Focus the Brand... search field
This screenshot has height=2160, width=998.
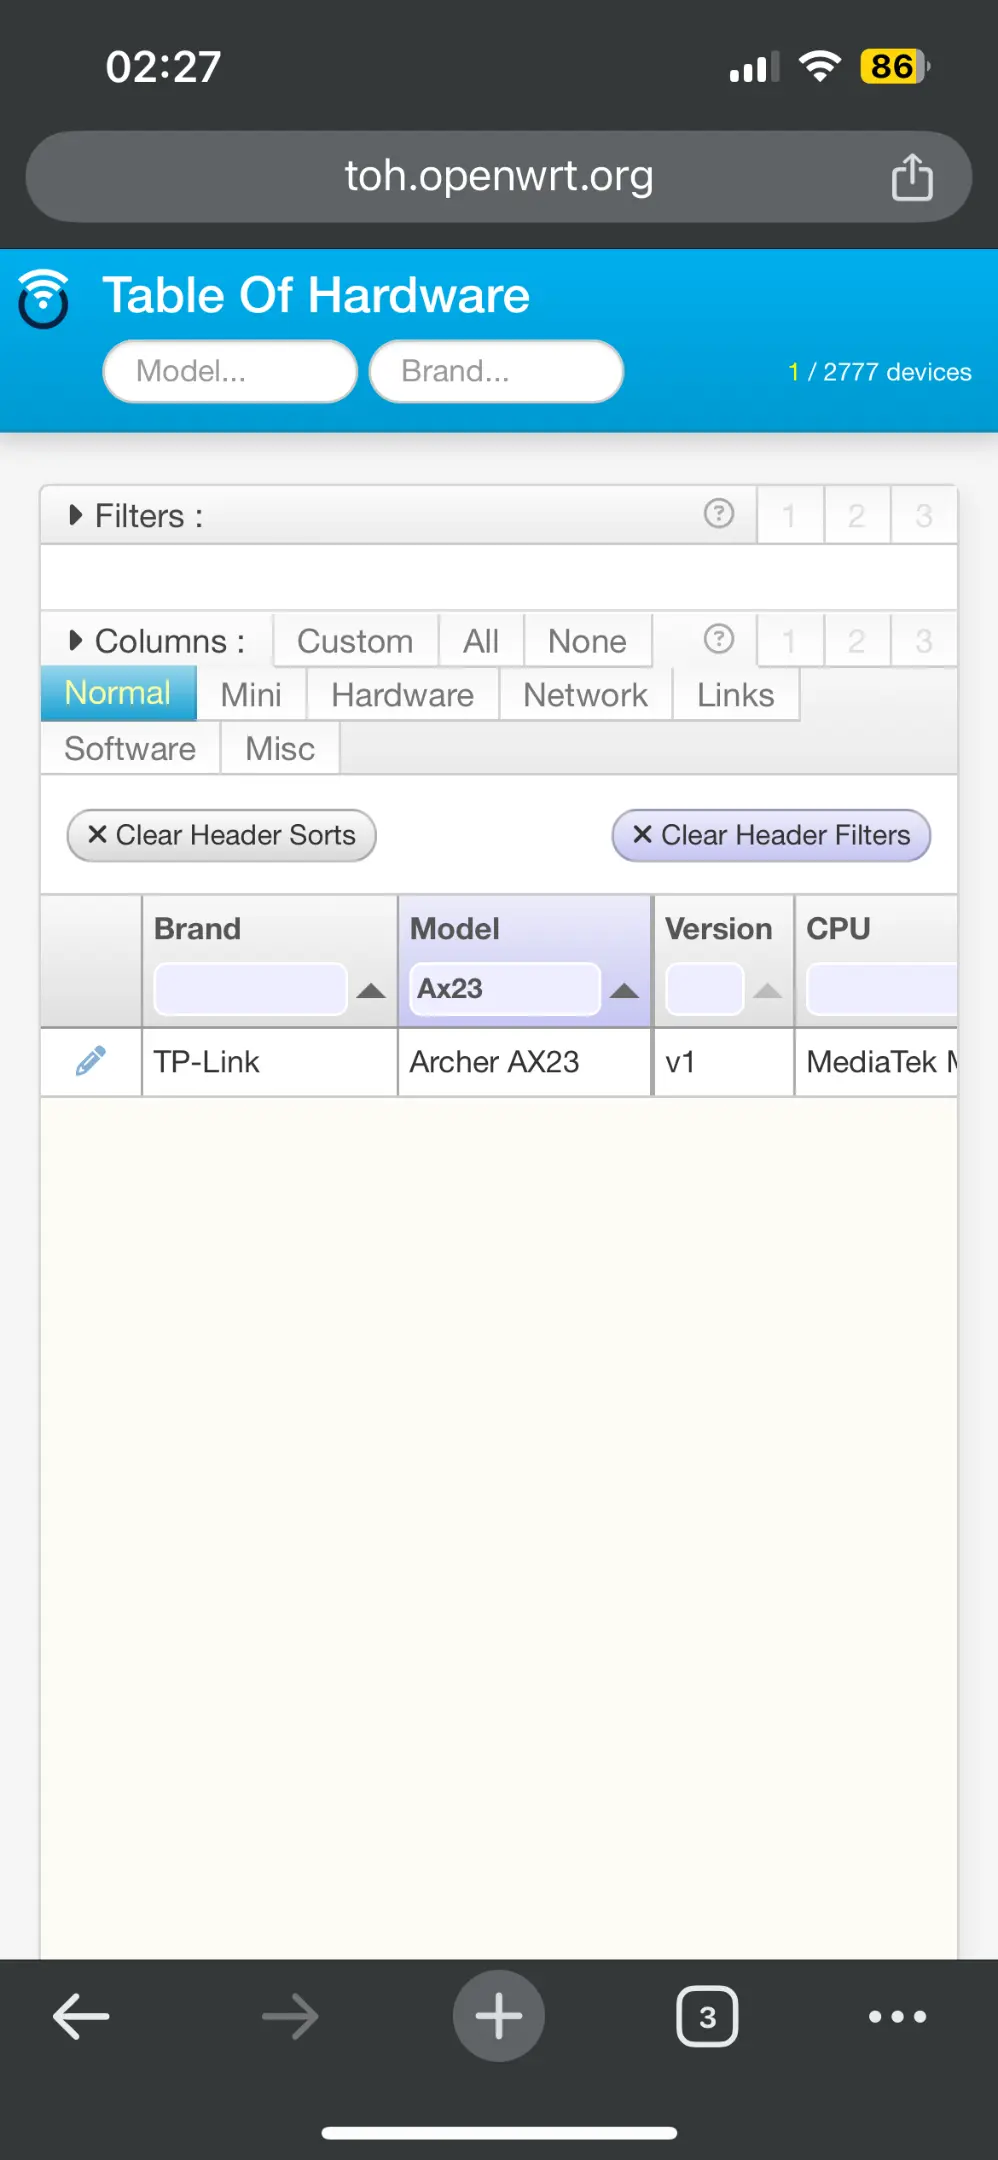[x=496, y=371]
